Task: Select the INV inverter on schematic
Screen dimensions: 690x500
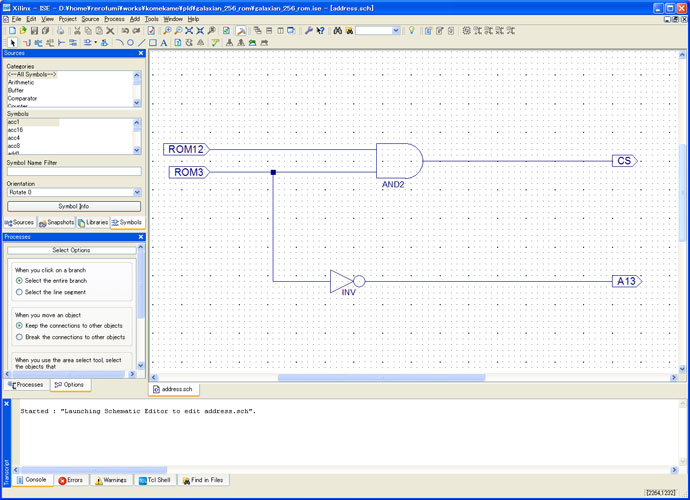Action: point(347,281)
